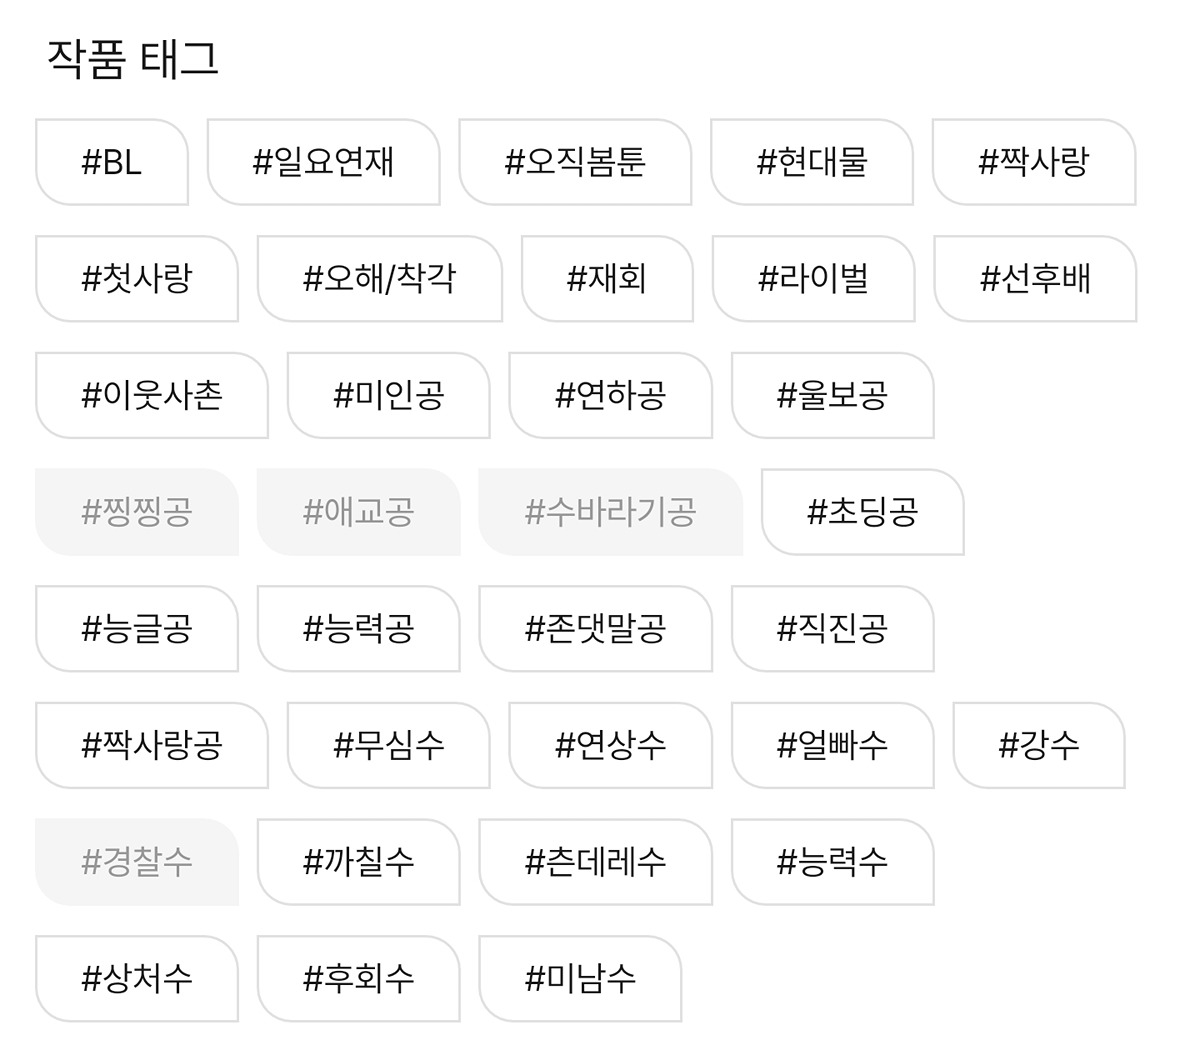Select the #미남수 tag
The height and width of the screenshot is (1050, 1200).
click(580, 979)
